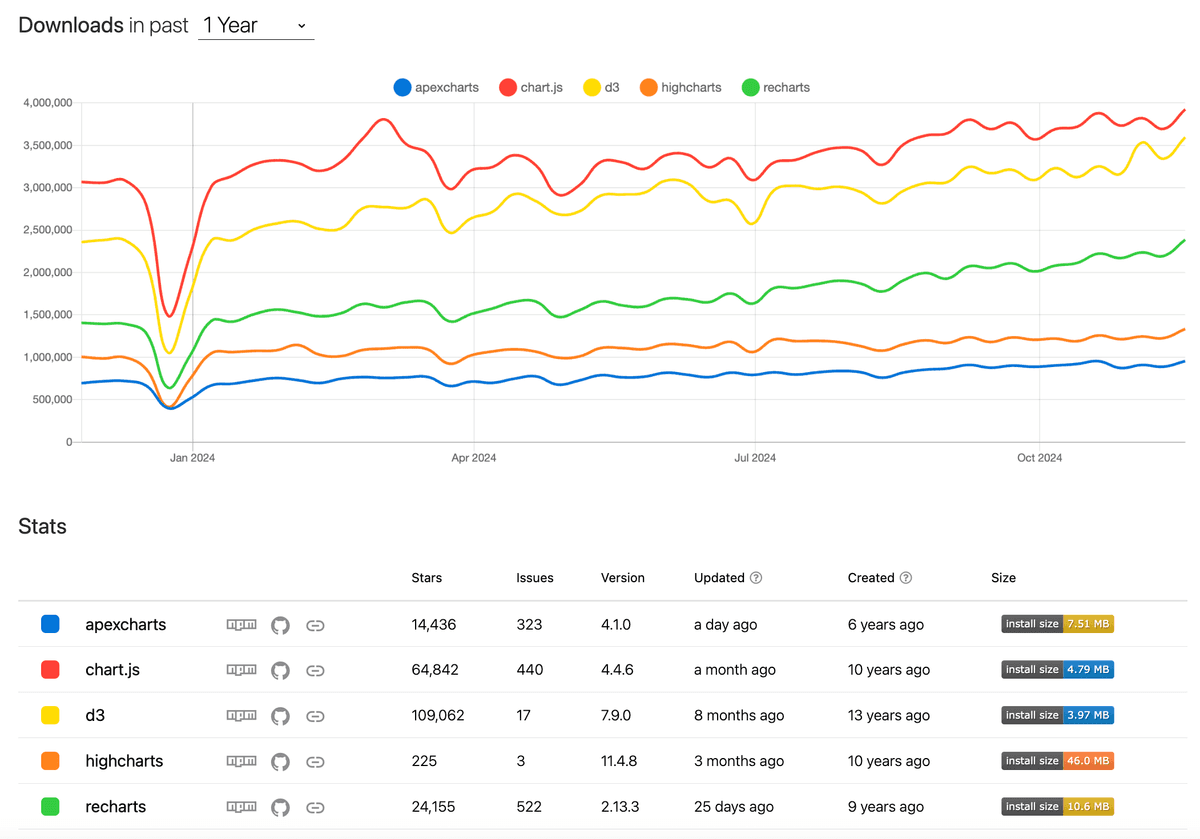
Task: Click the help icon next to Created
Action: tap(905, 577)
